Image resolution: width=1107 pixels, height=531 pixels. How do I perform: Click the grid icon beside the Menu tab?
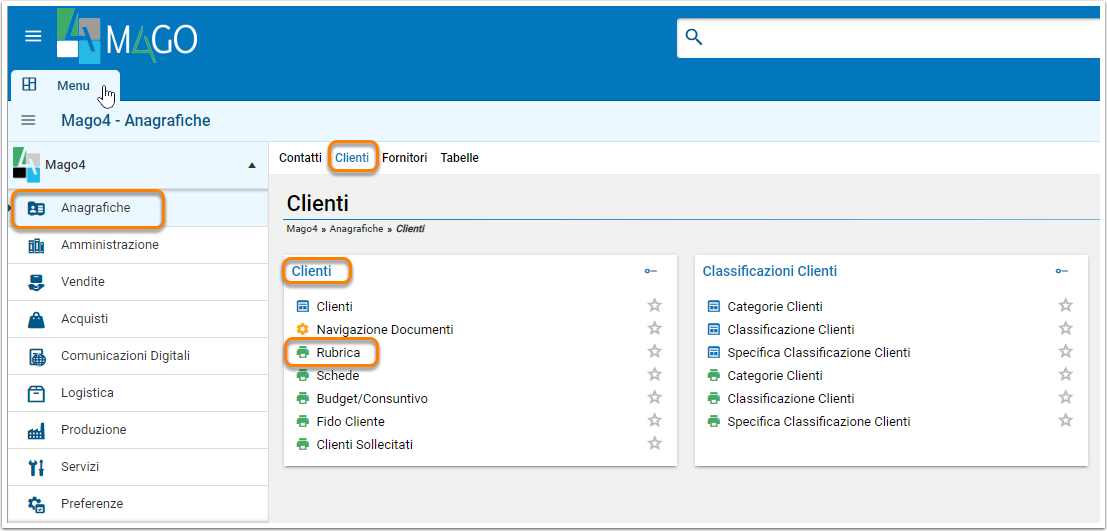tap(29, 85)
